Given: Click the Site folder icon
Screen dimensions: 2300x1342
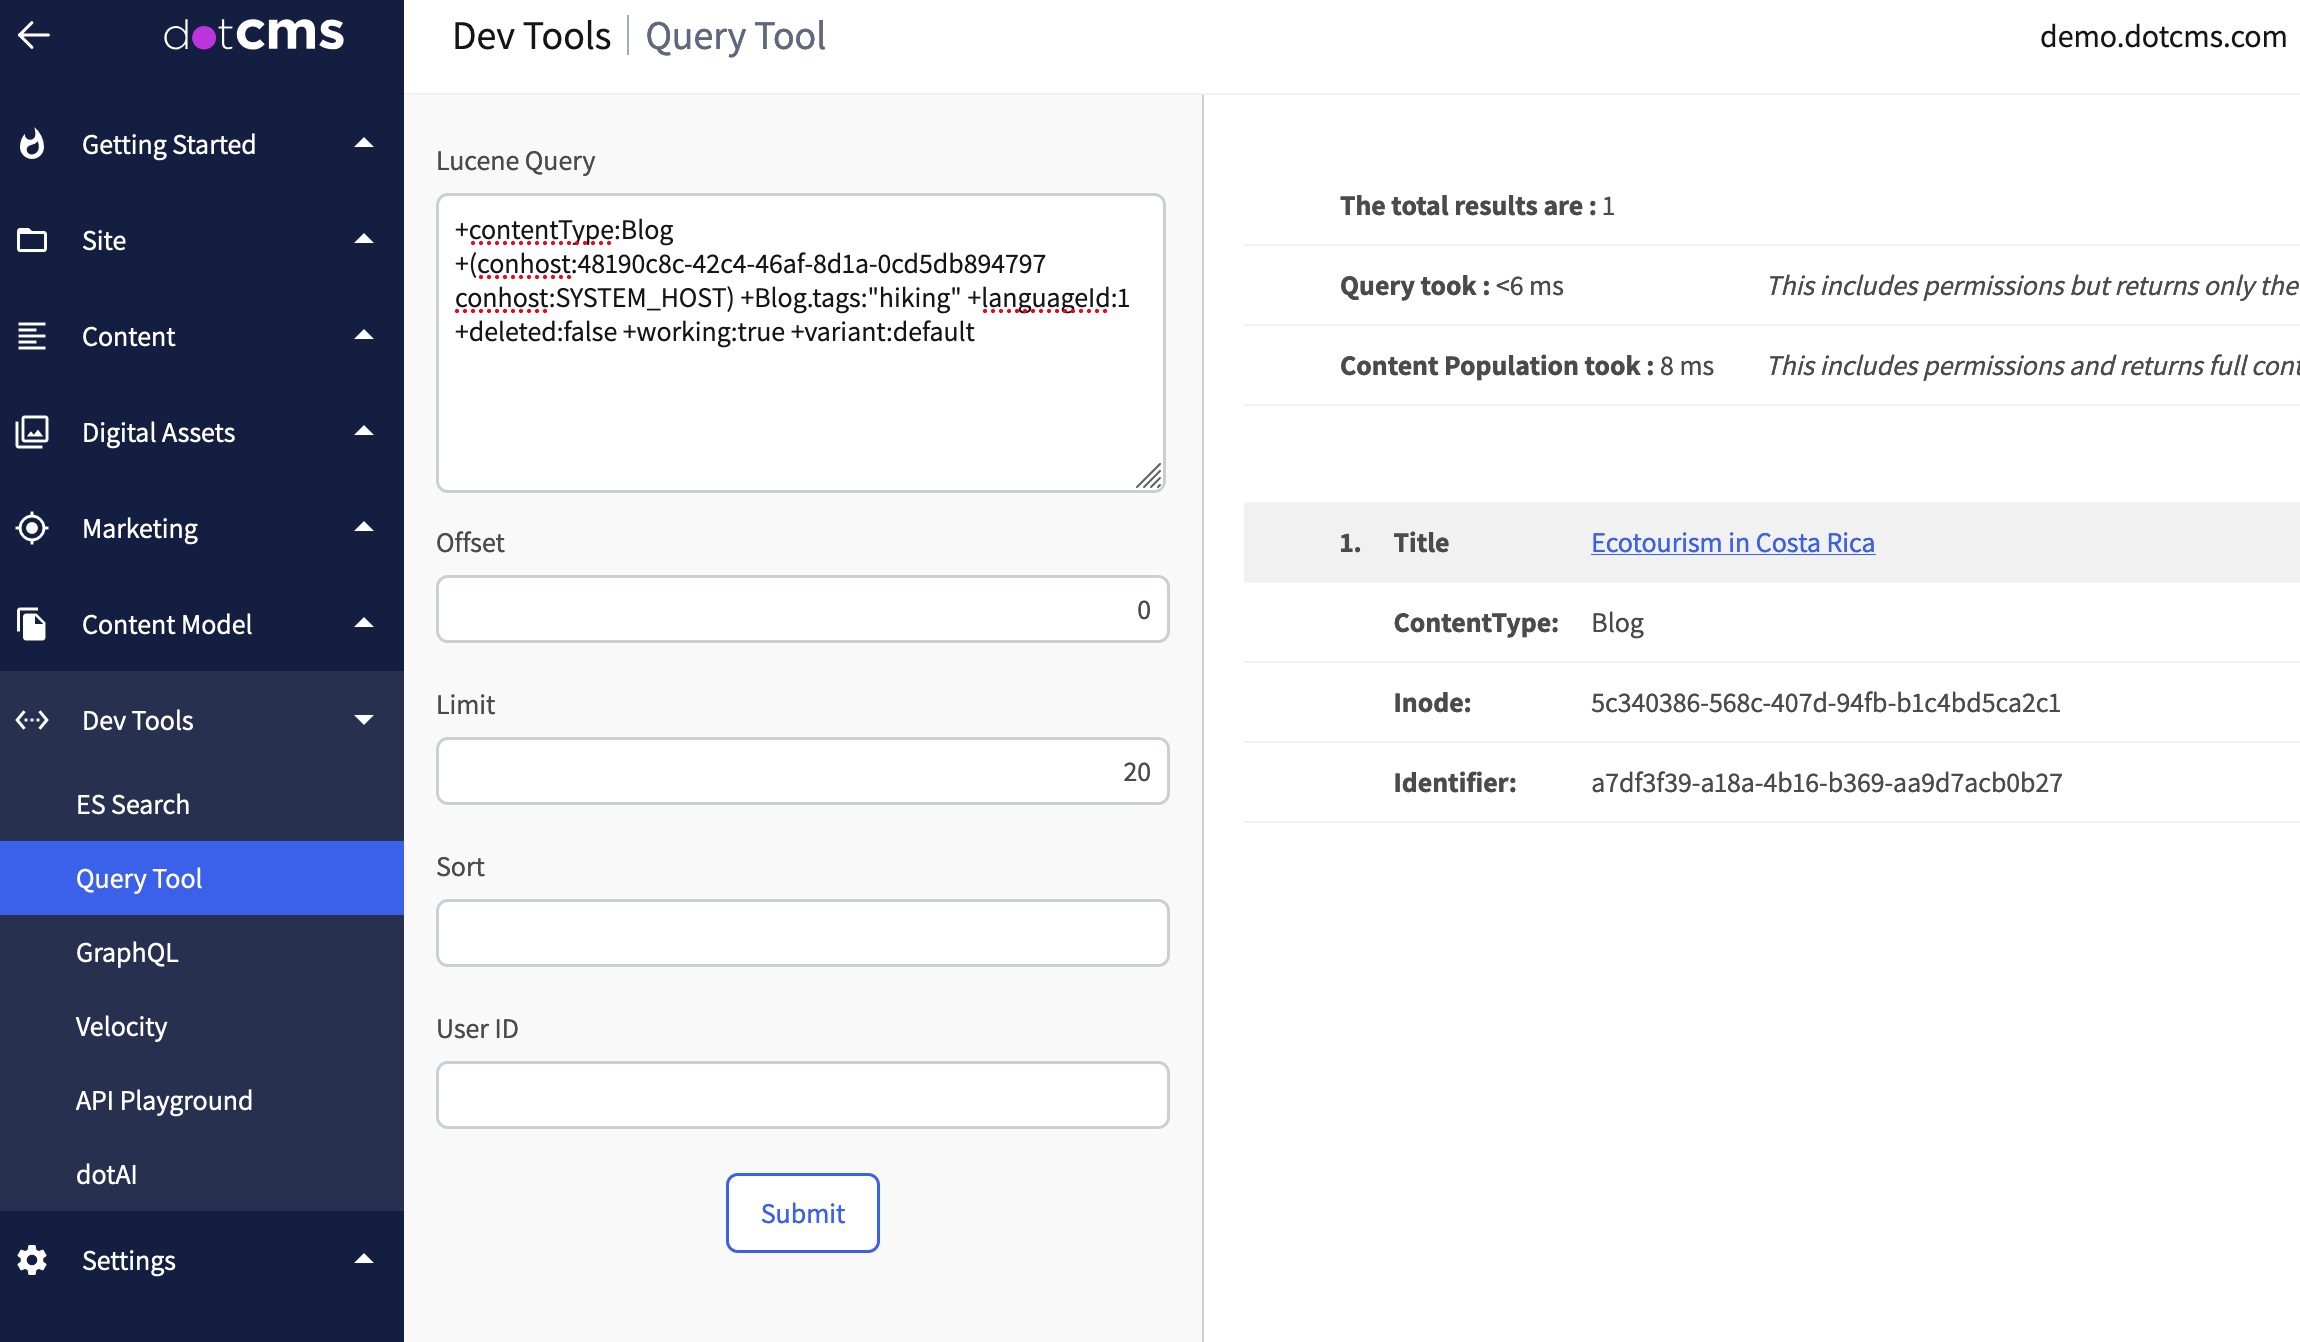Looking at the screenshot, I should coord(32,240).
